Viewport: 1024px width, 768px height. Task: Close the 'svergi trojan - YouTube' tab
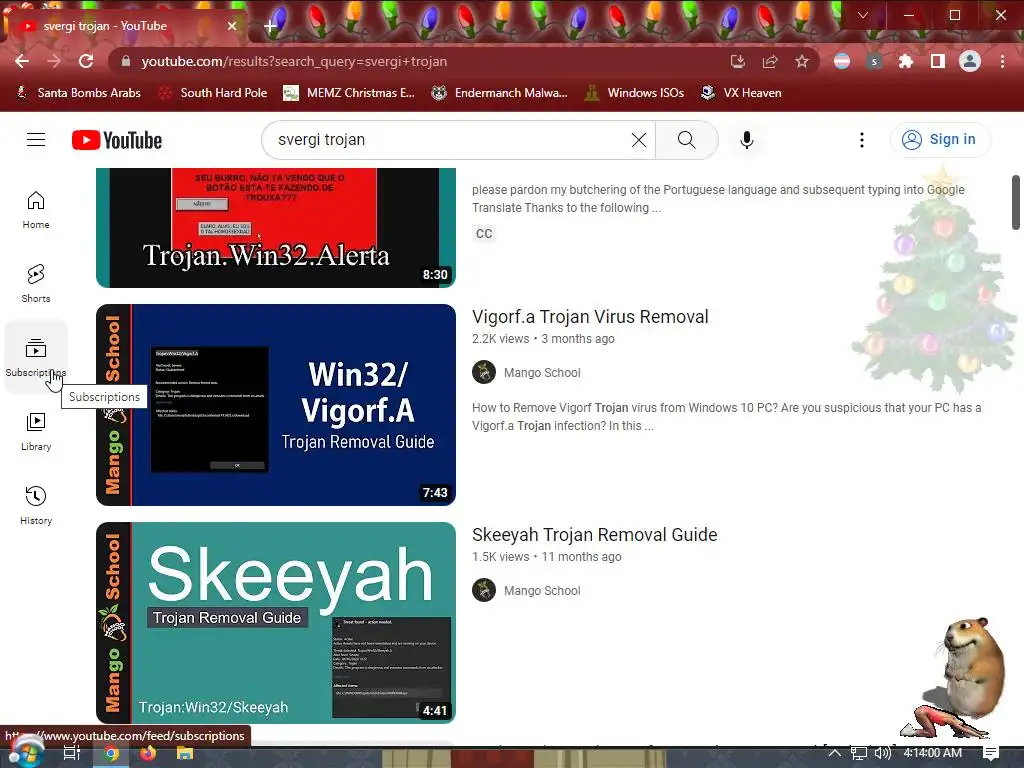pyautogui.click(x=232, y=26)
